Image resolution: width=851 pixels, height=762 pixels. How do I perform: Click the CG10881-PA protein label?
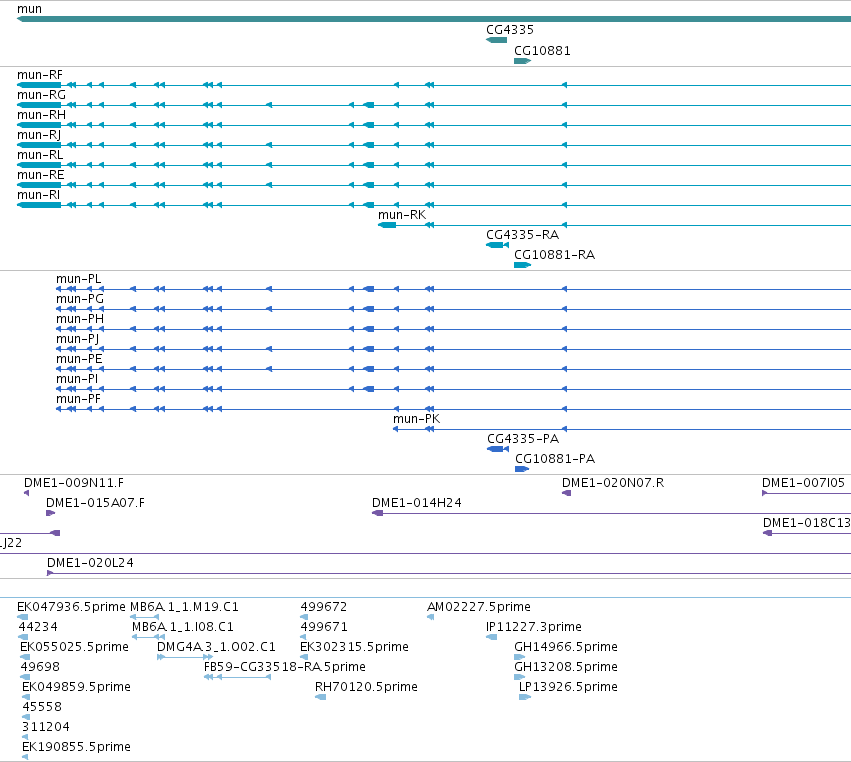(555, 459)
